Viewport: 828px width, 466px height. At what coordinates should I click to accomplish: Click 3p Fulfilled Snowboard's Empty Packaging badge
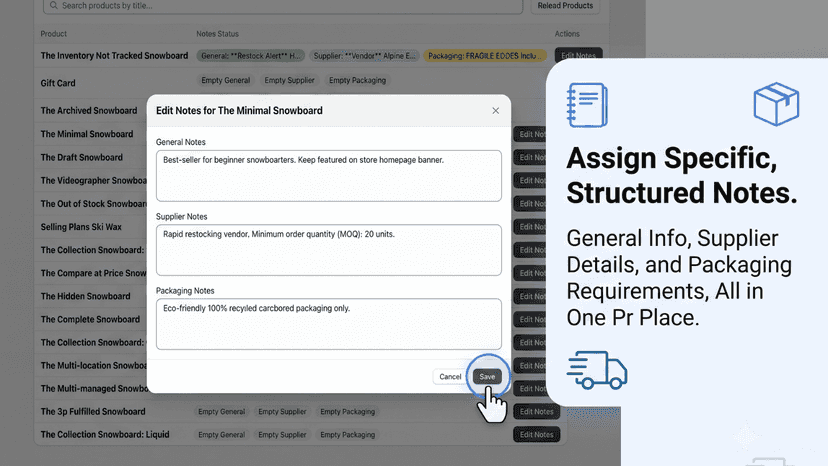[x=347, y=412]
